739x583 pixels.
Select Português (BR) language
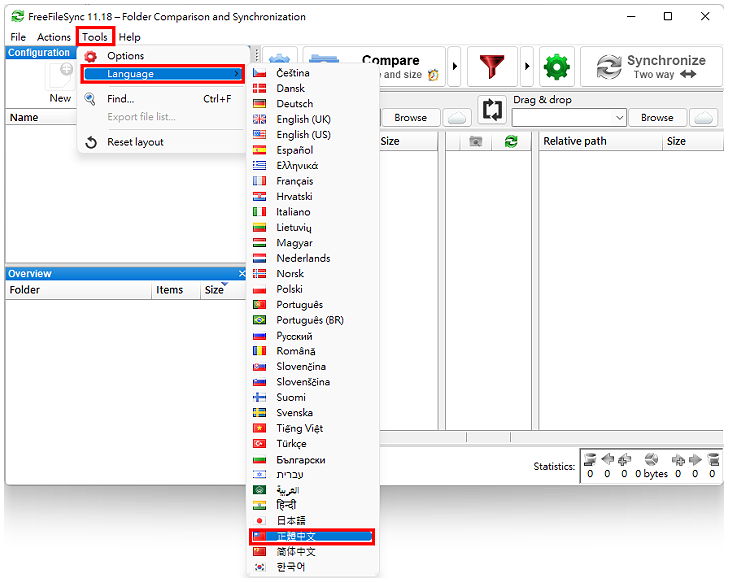pyautogui.click(x=313, y=320)
